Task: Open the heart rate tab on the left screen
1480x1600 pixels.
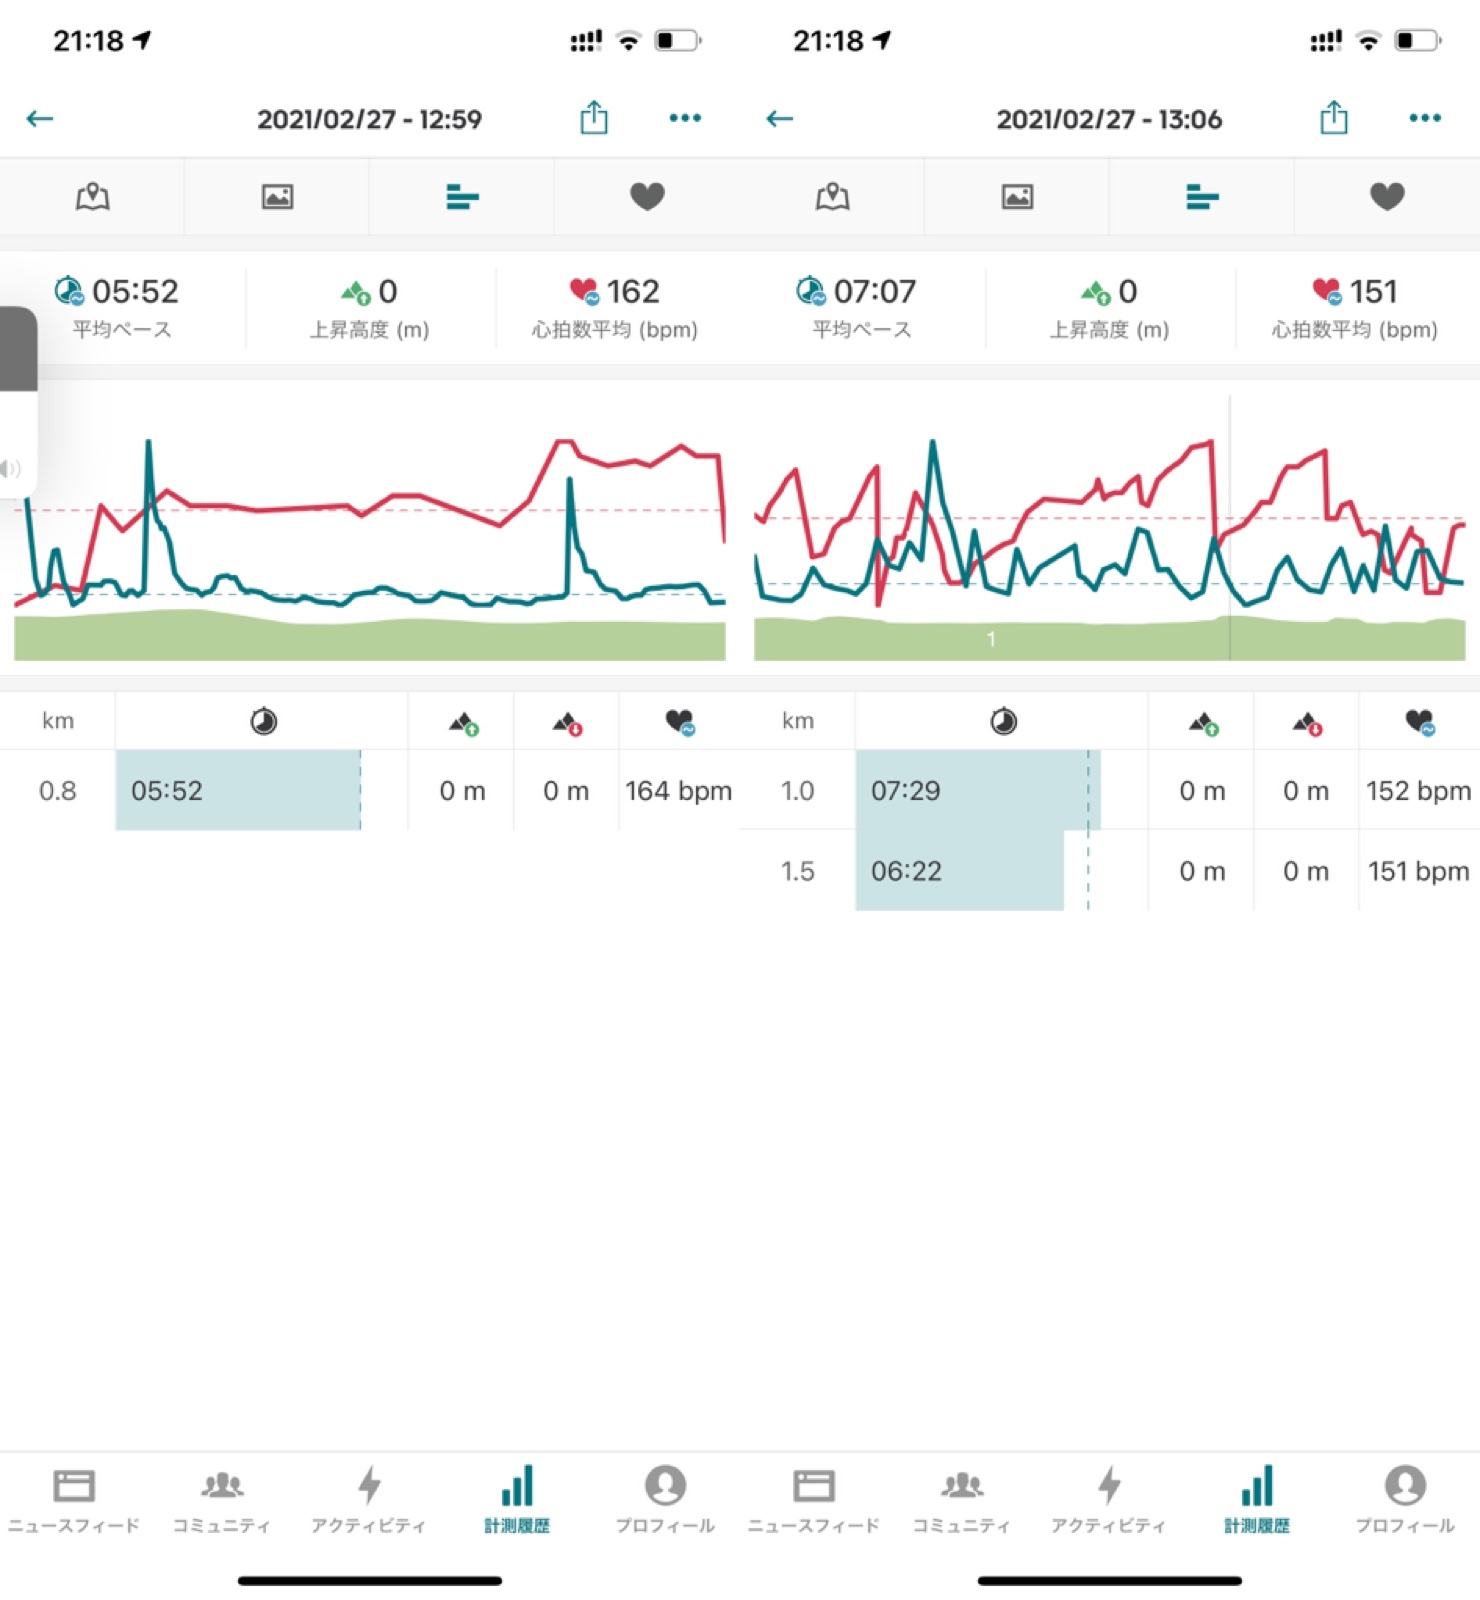Action: pyautogui.click(x=647, y=197)
